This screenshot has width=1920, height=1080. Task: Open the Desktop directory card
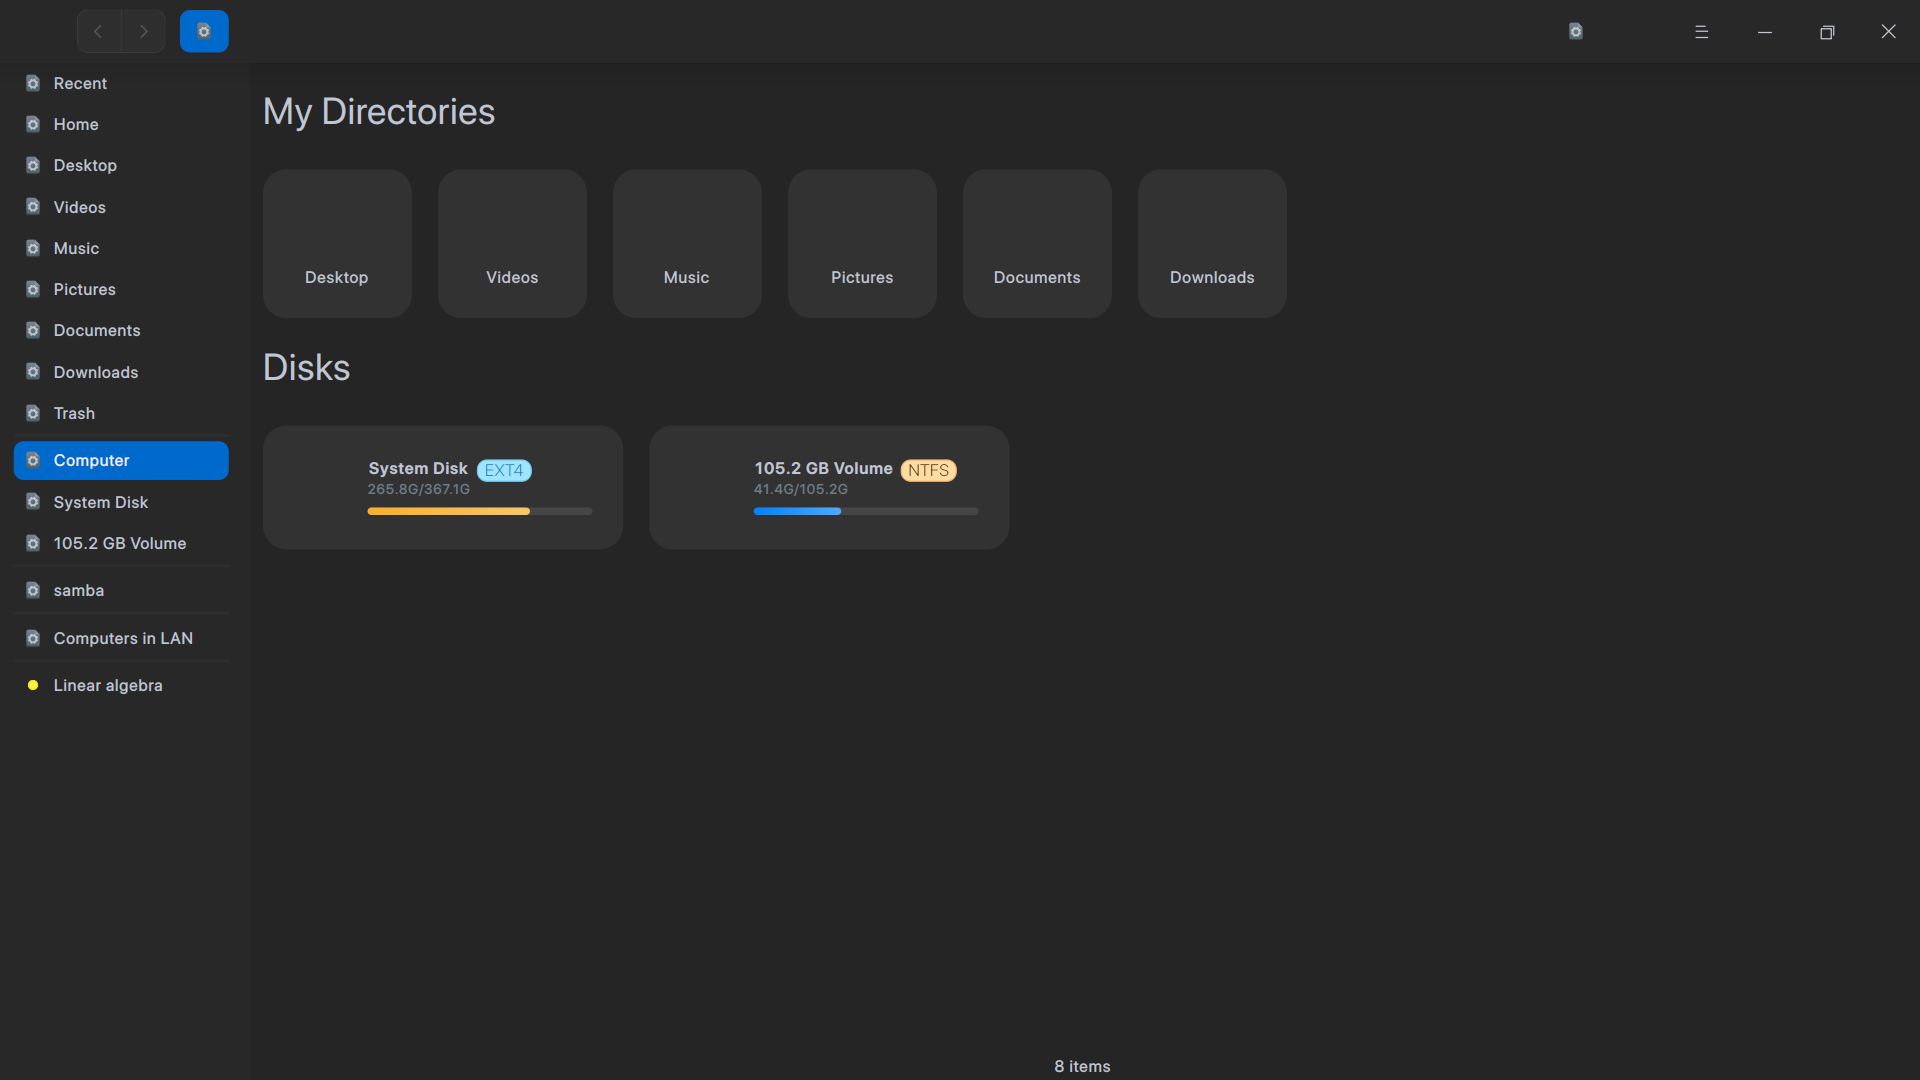point(337,243)
